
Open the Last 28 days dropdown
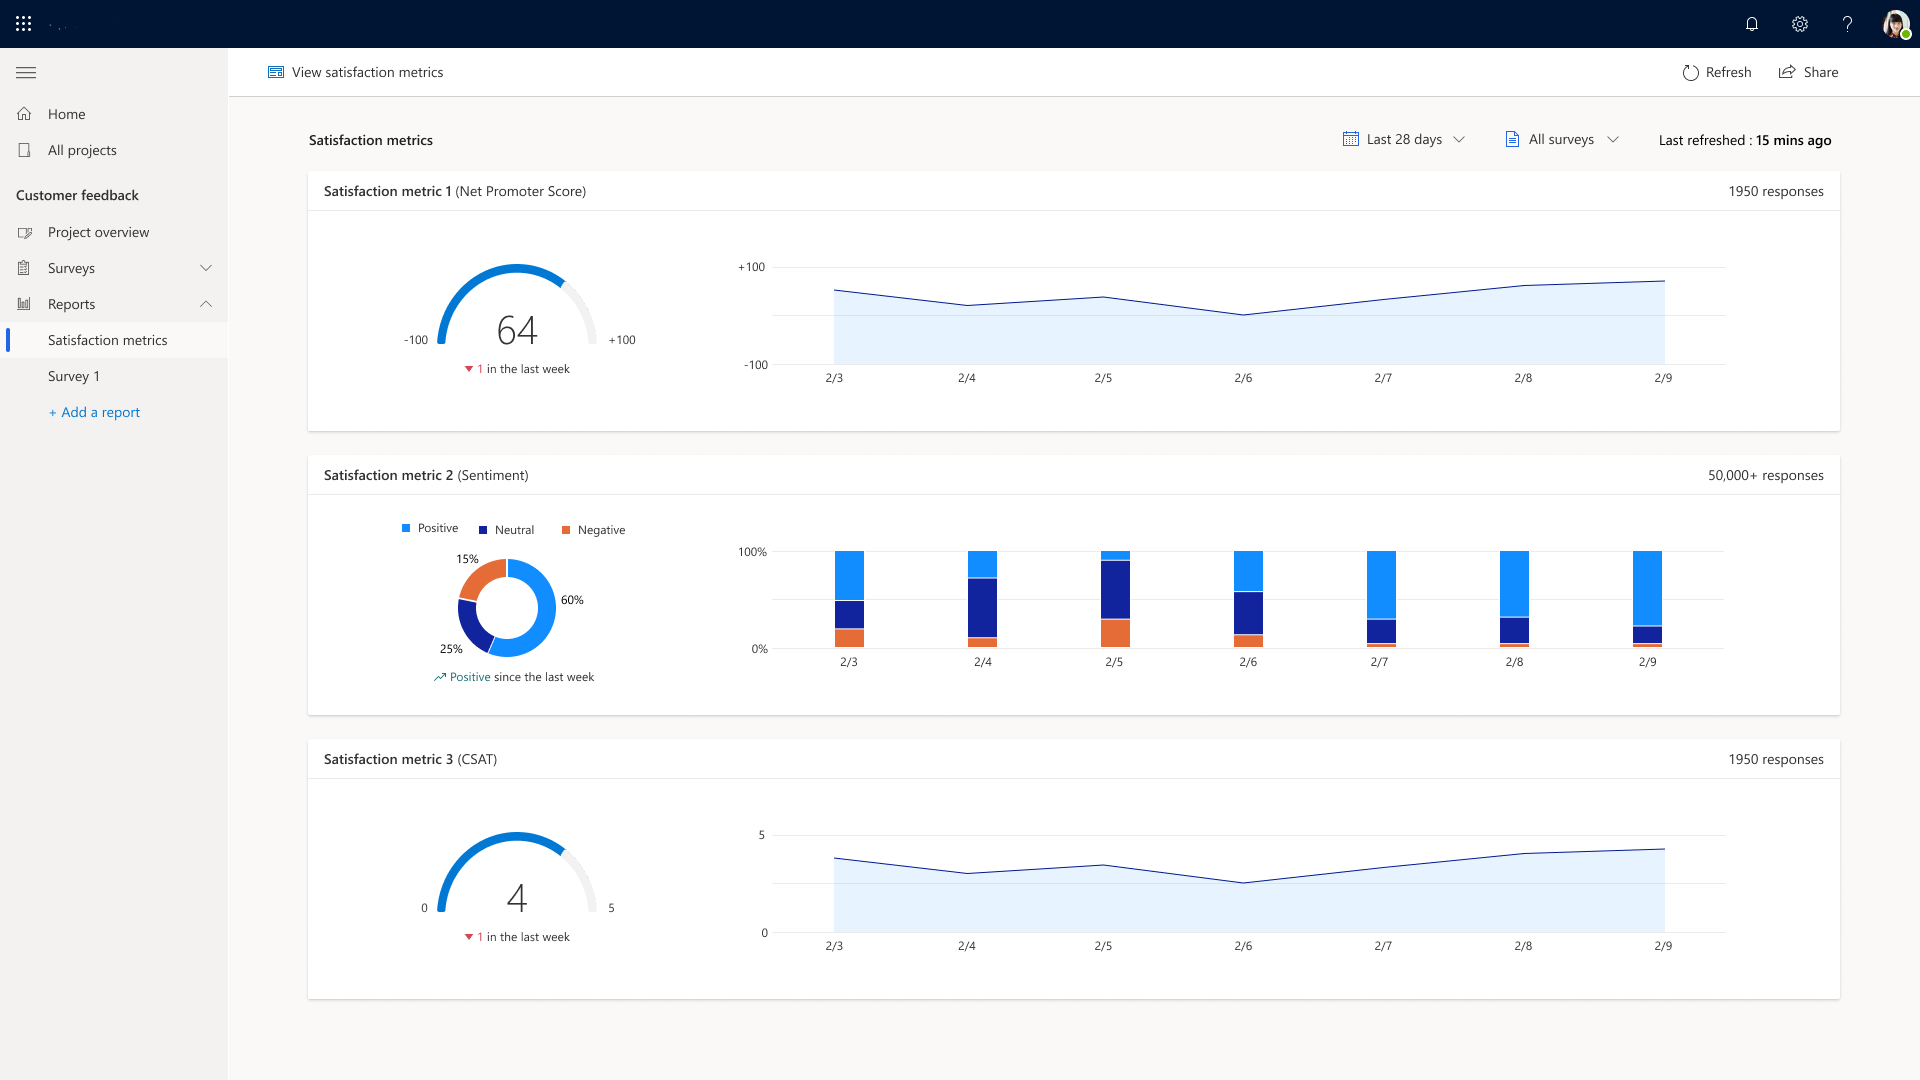pyautogui.click(x=1404, y=140)
